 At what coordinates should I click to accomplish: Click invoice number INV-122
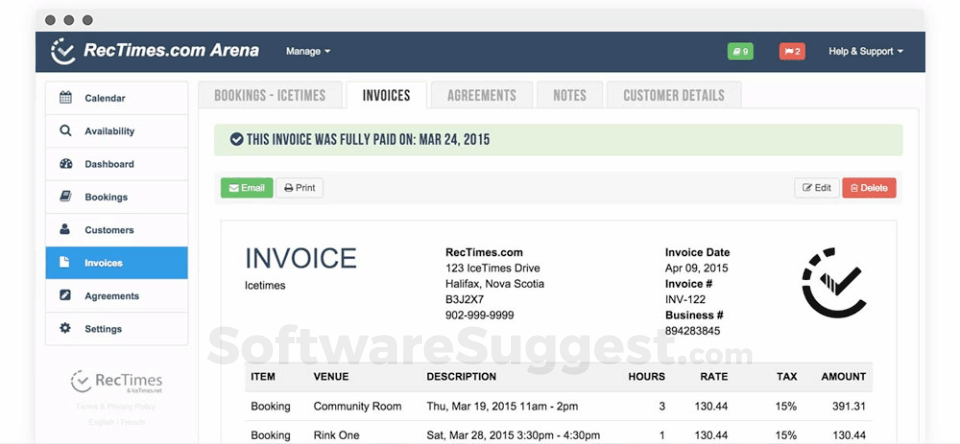685,299
